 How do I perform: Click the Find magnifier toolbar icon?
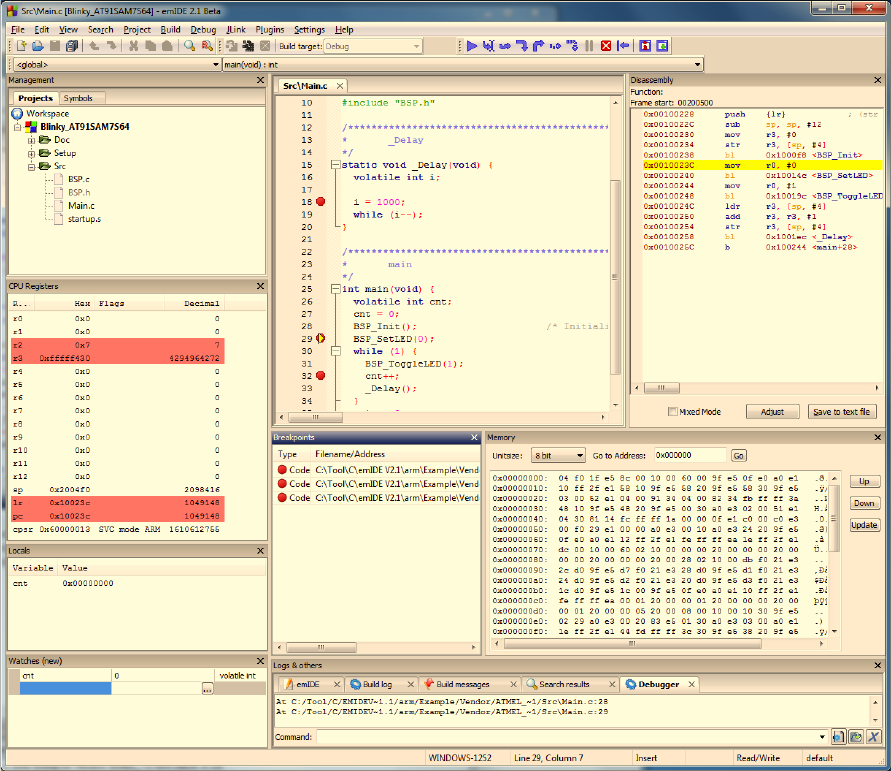click(188, 46)
